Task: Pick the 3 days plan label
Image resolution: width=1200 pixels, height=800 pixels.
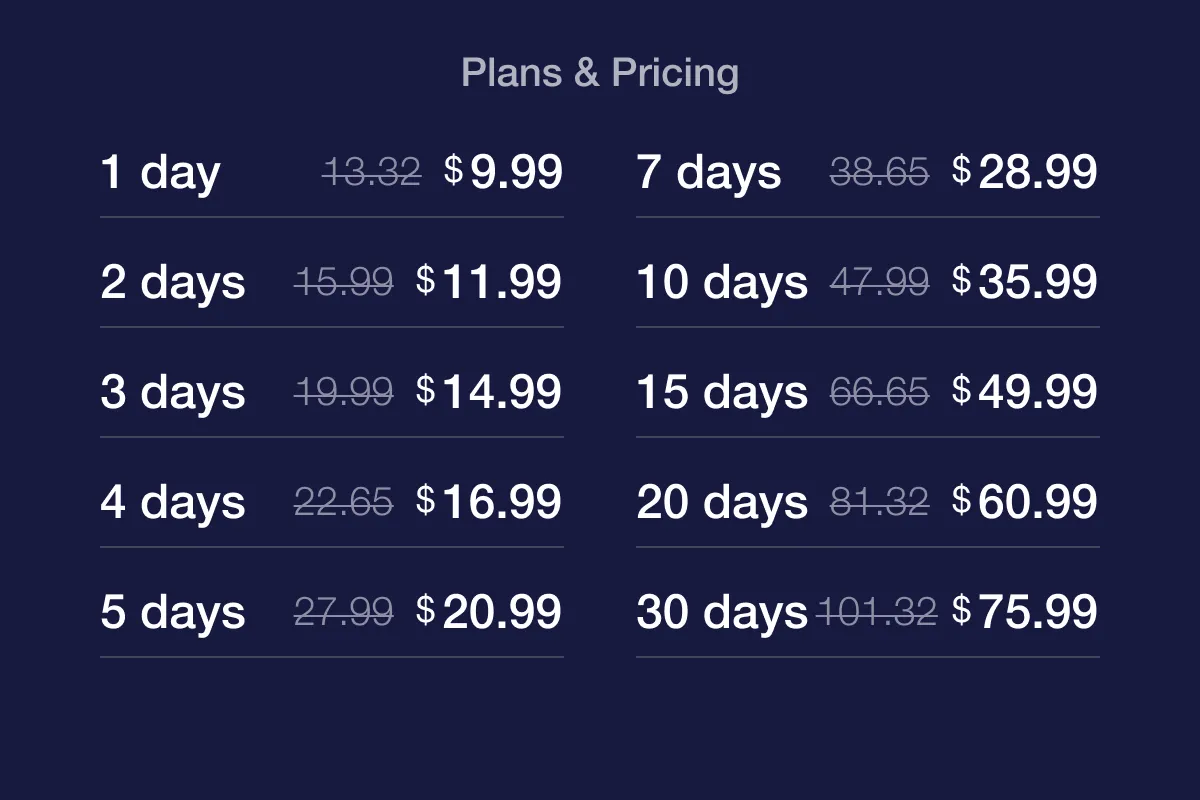Action: click(x=172, y=393)
